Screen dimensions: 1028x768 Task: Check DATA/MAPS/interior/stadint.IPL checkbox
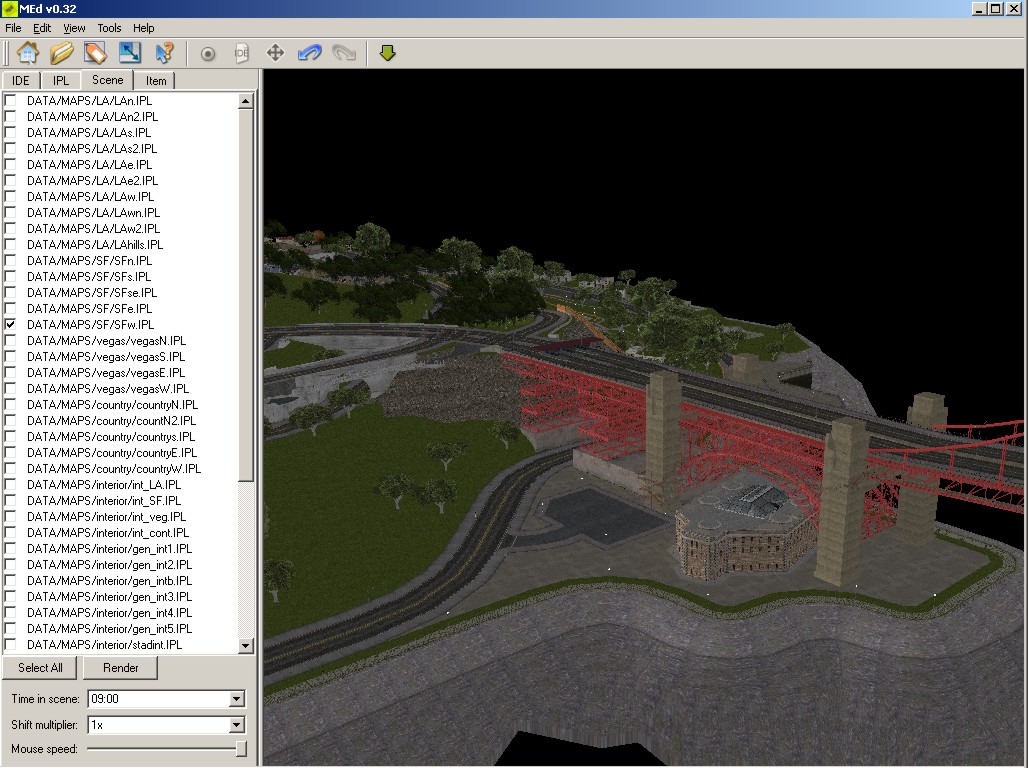(10, 645)
